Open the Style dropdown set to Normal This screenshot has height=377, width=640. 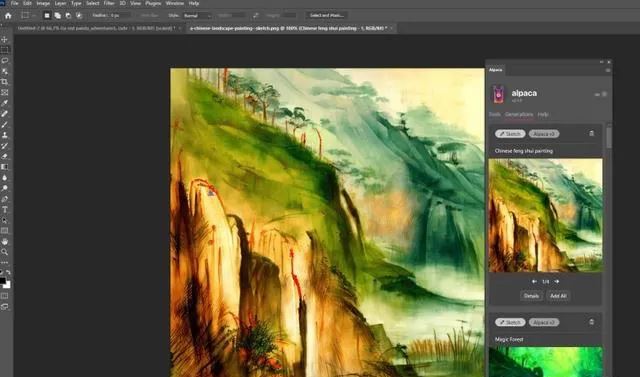(197, 16)
